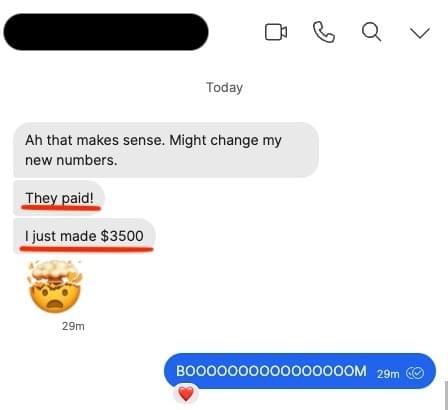Start a voice call using phone icon
This screenshot has height=410, width=448.
pos(324,32)
